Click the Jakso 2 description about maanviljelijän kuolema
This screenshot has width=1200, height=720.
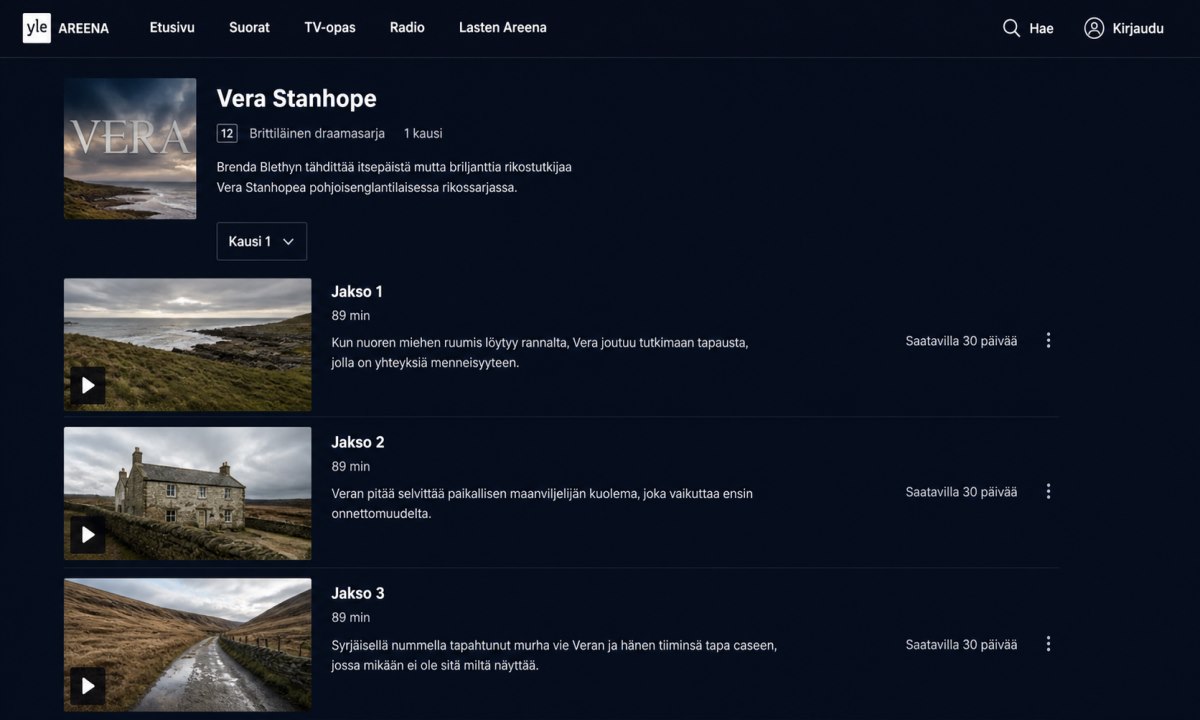(x=542, y=504)
